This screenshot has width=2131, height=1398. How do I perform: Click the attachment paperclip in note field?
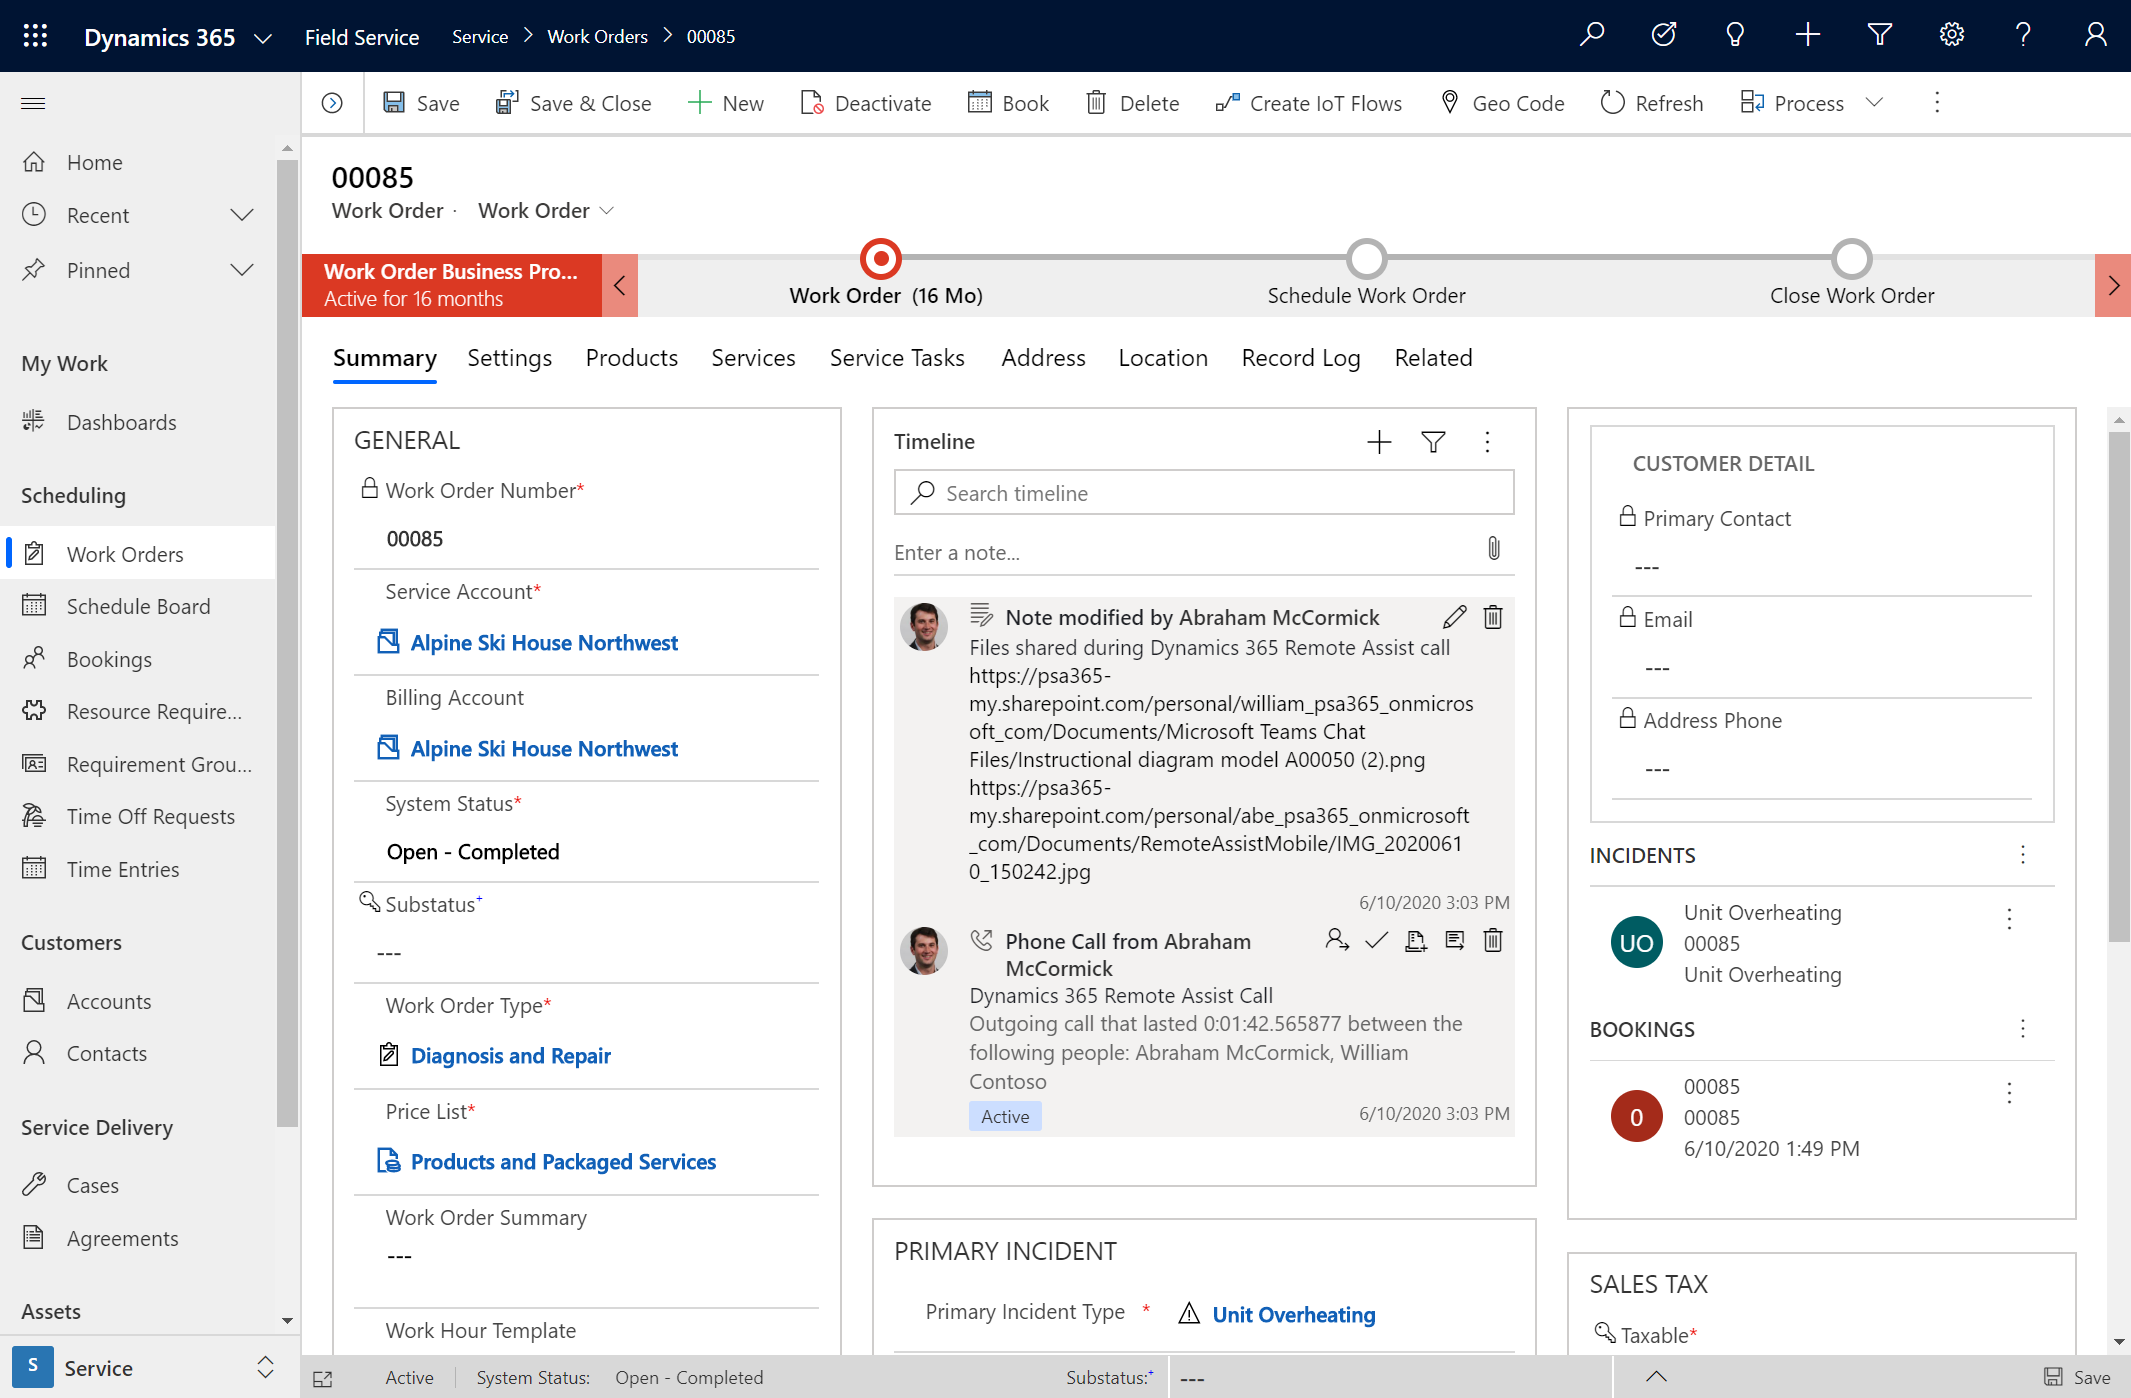[x=1493, y=549]
